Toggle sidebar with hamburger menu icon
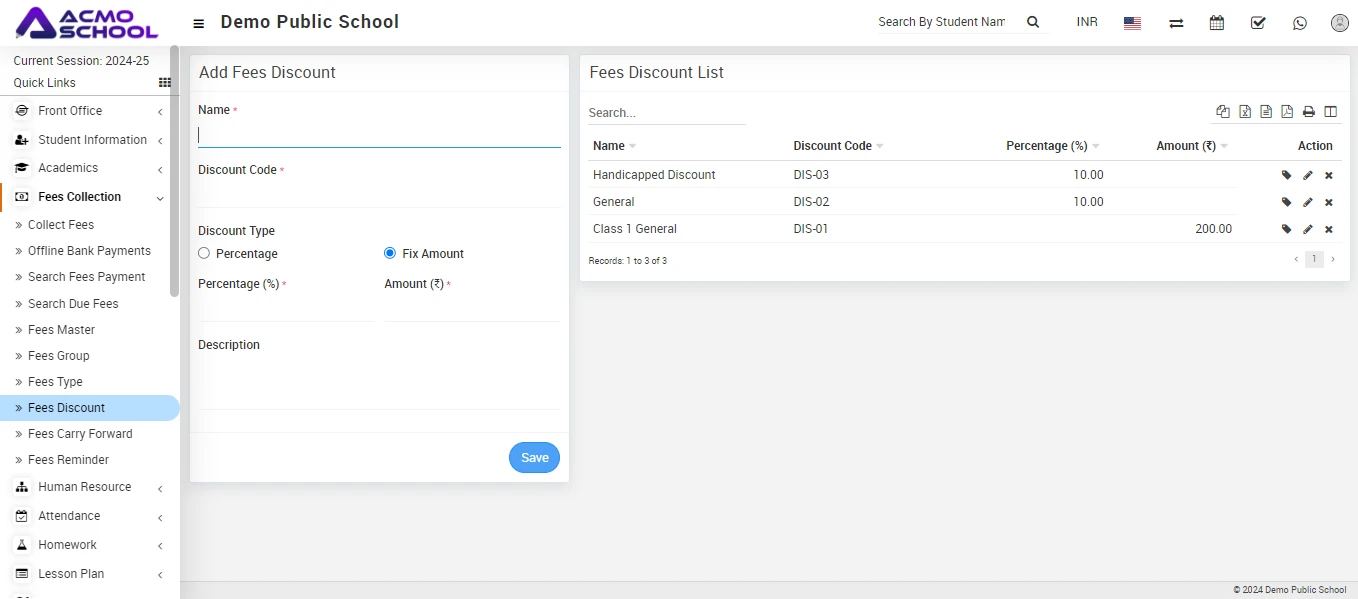Image resolution: width=1358 pixels, height=599 pixels. [x=199, y=23]
